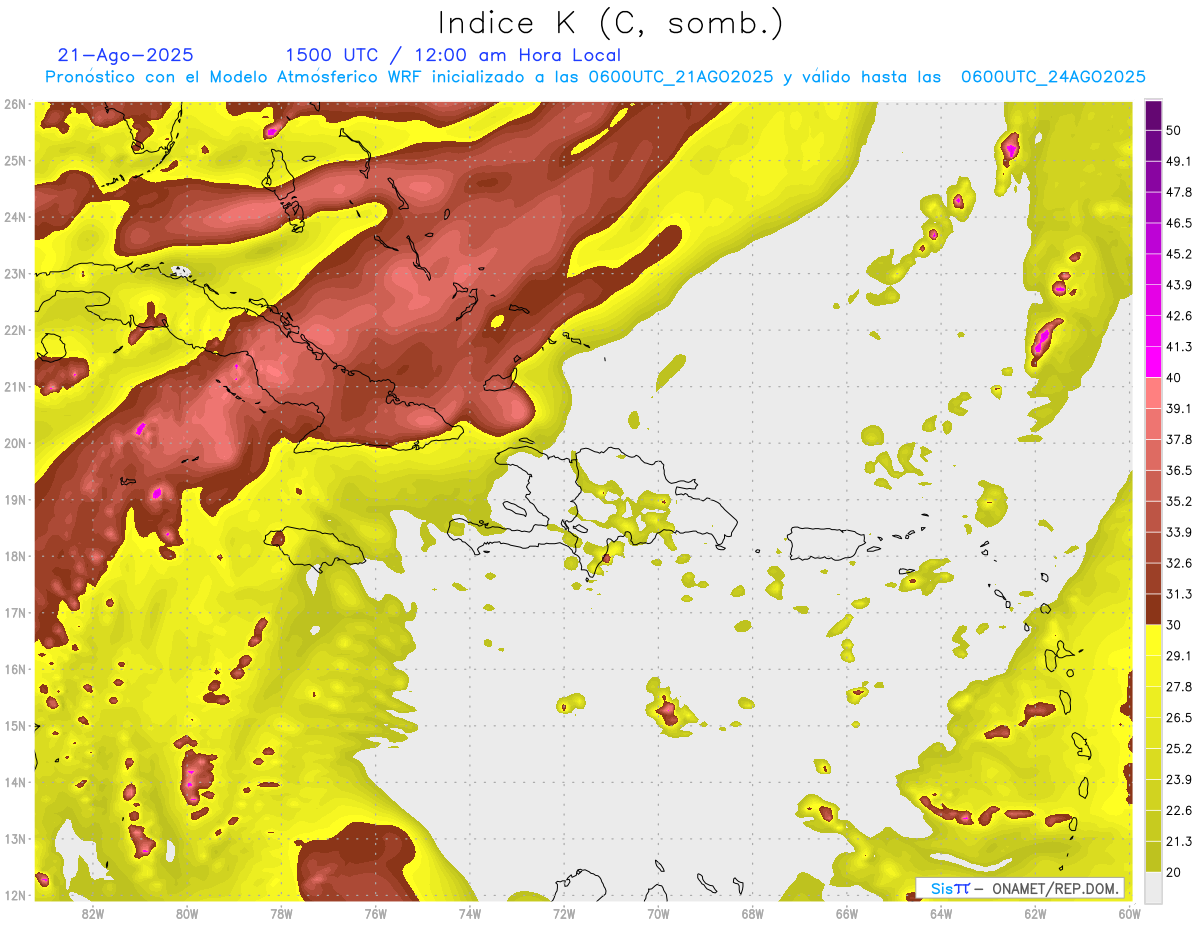This screenshot has height=927, width=1200.
Task: Click the colorbar value '33.9'
Action: 1178,532
